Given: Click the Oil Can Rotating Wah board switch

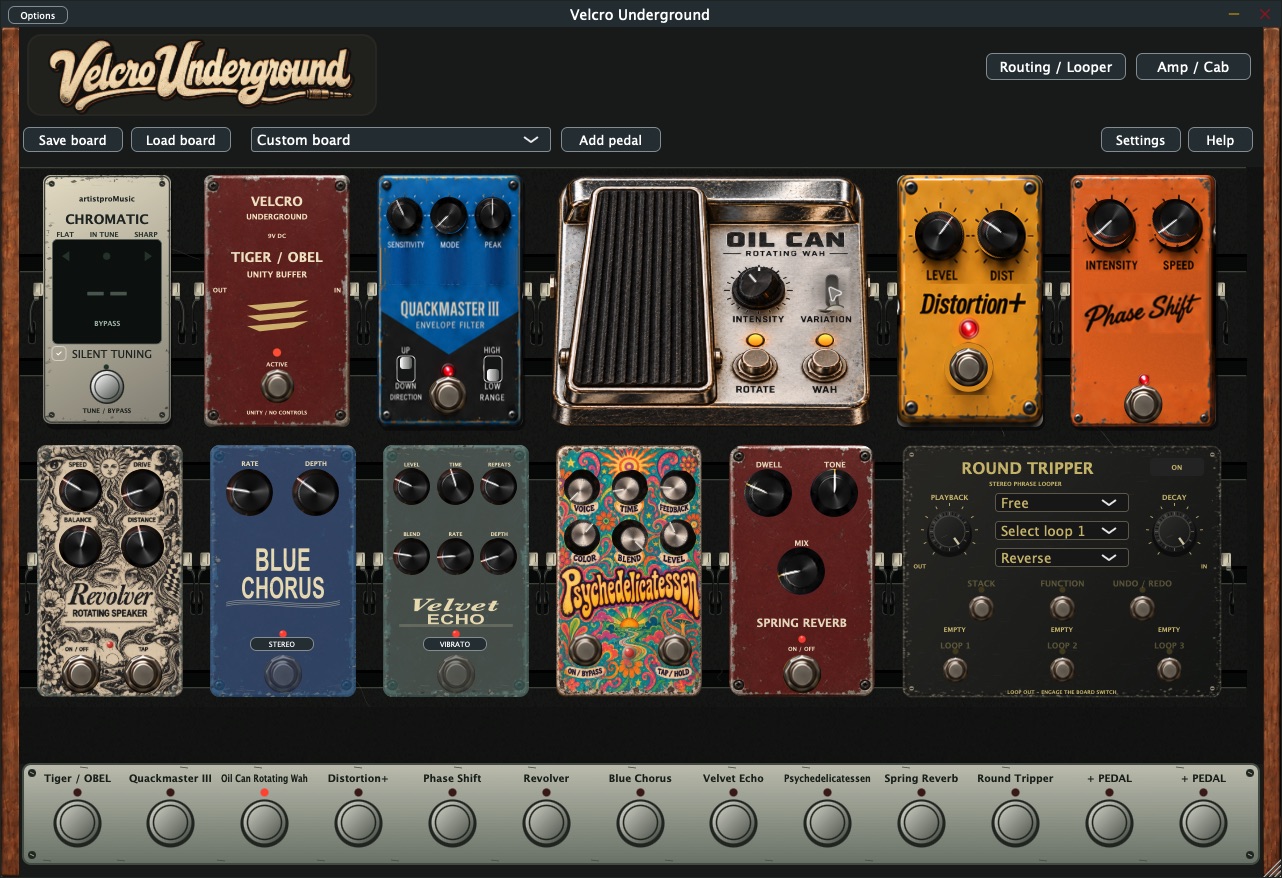Looking at the screenshot, I should click(265, 825).
